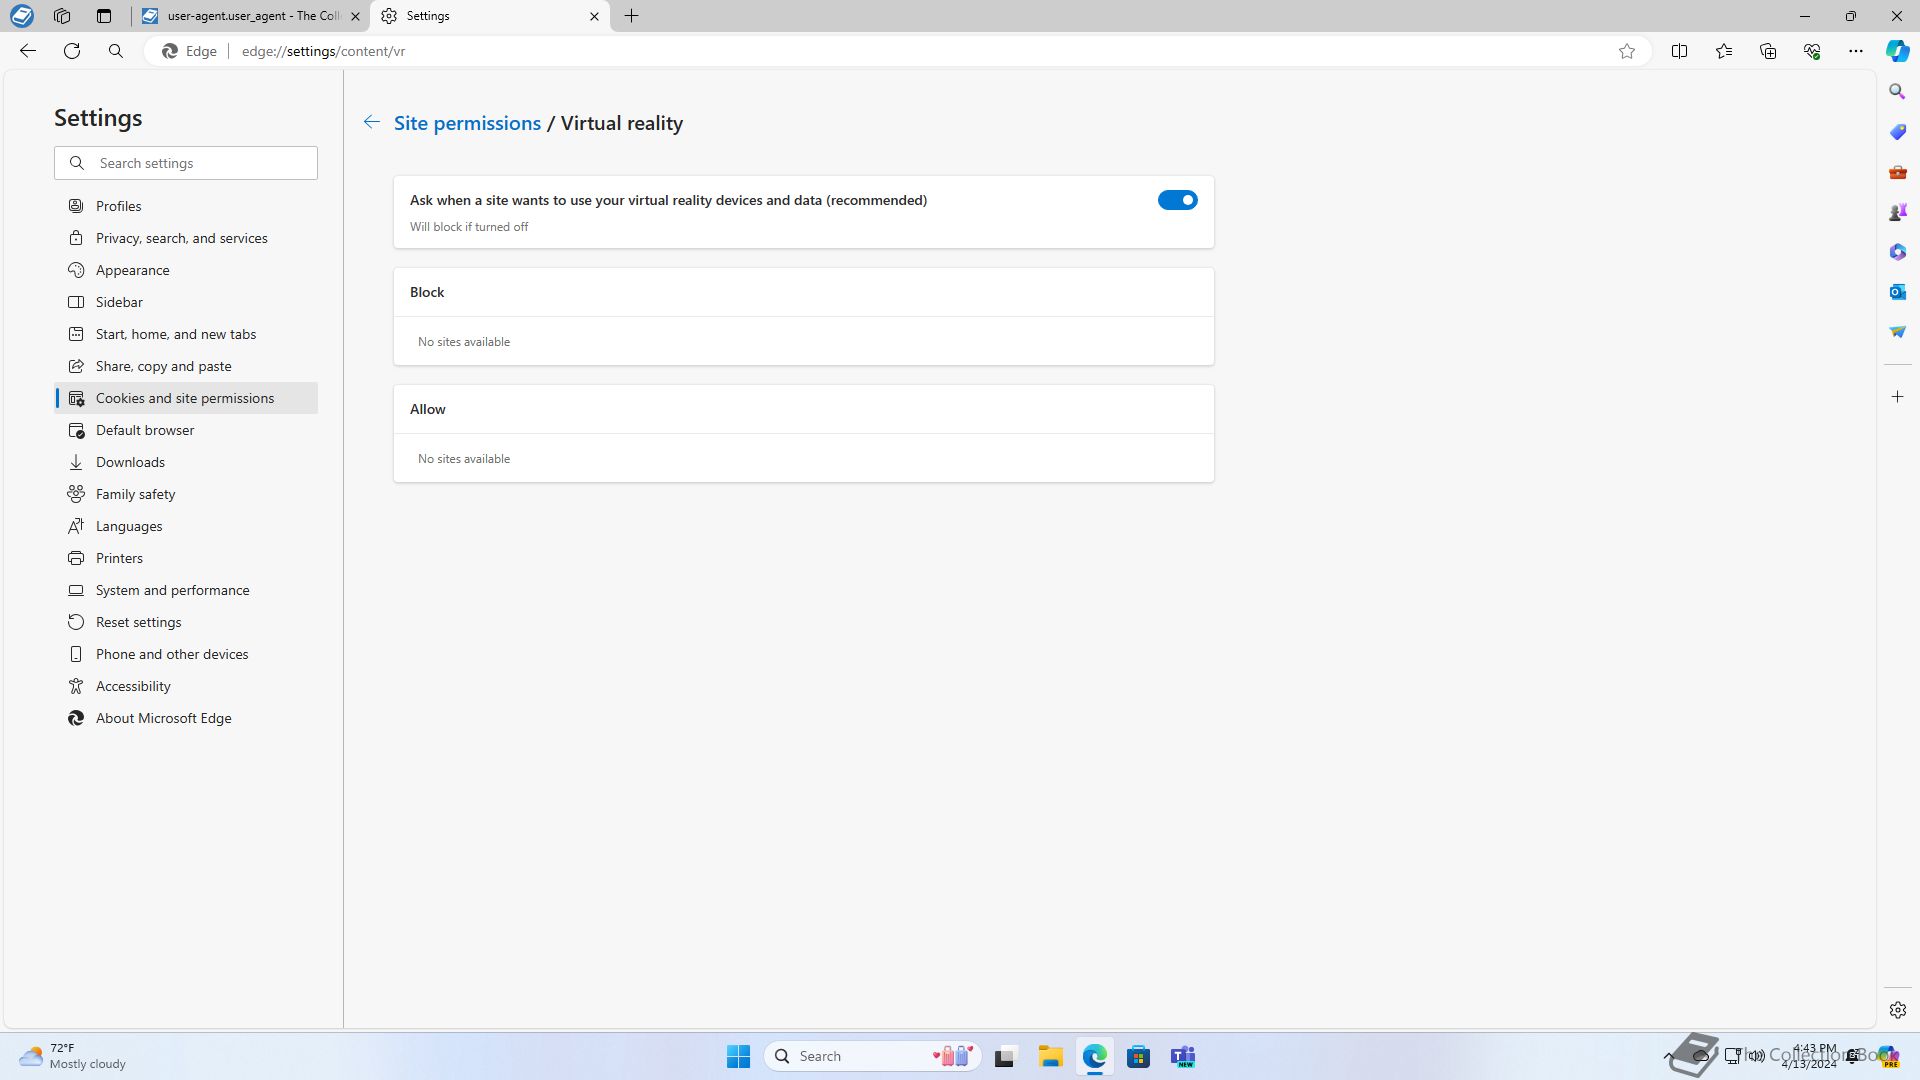
Task: Open Privacy, search, and services
Action: coord(186,238)
